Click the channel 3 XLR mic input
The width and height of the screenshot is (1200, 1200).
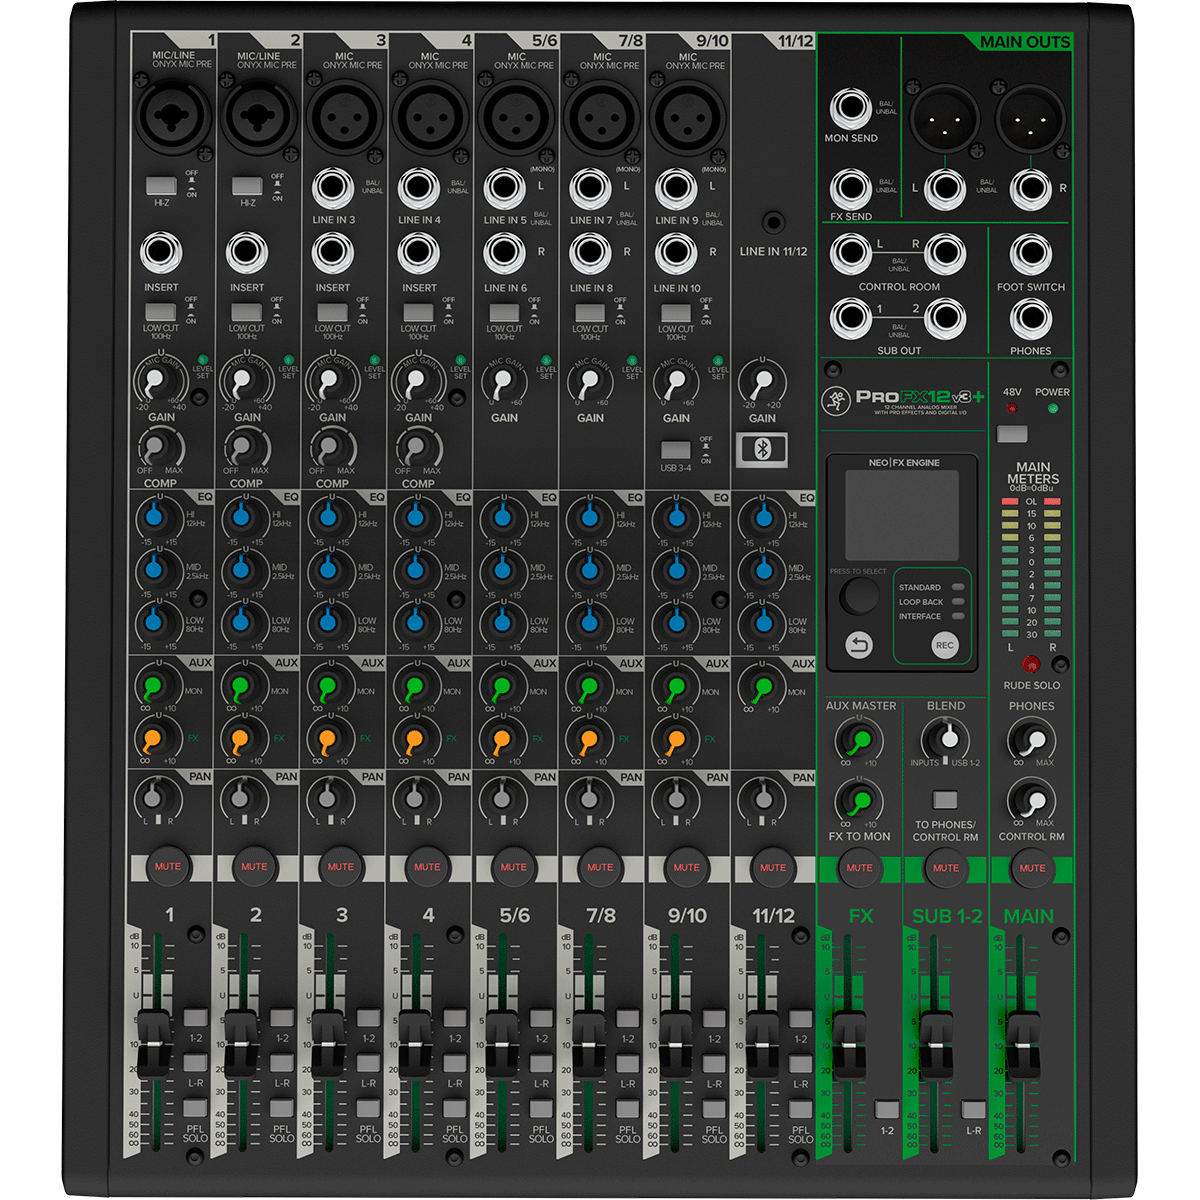[x=343, y=117]
